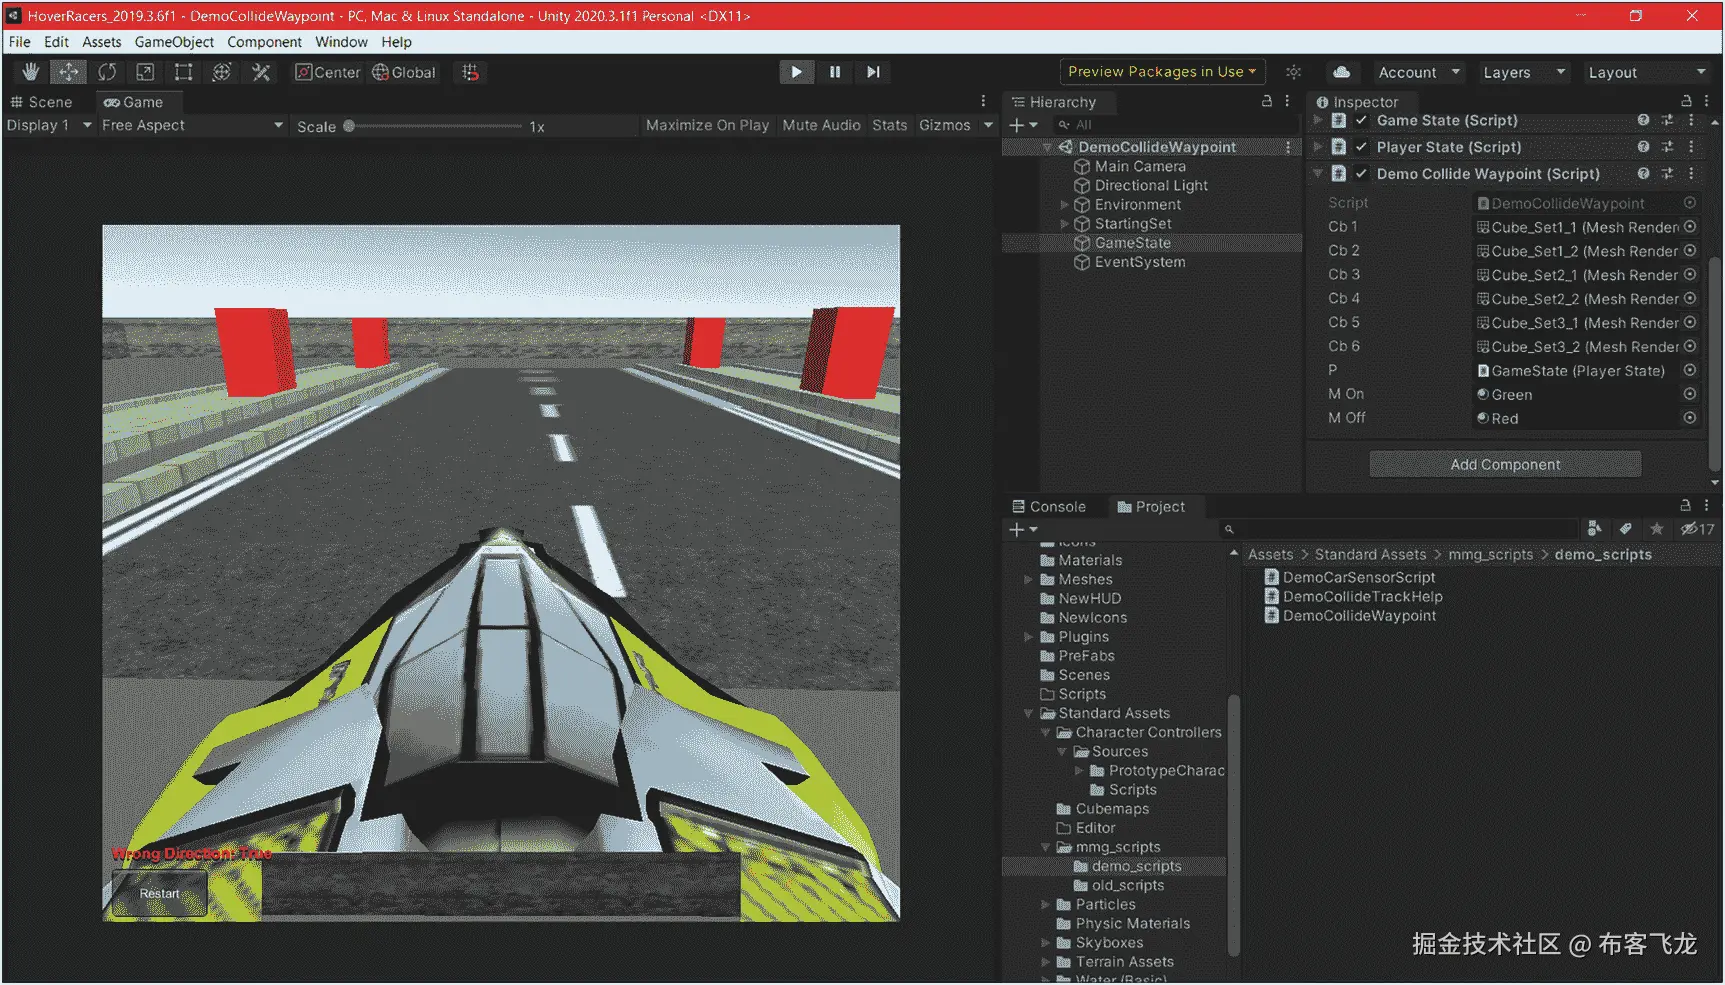Toggle Stats overlay

pyautogui.click(x=890, y=126)
